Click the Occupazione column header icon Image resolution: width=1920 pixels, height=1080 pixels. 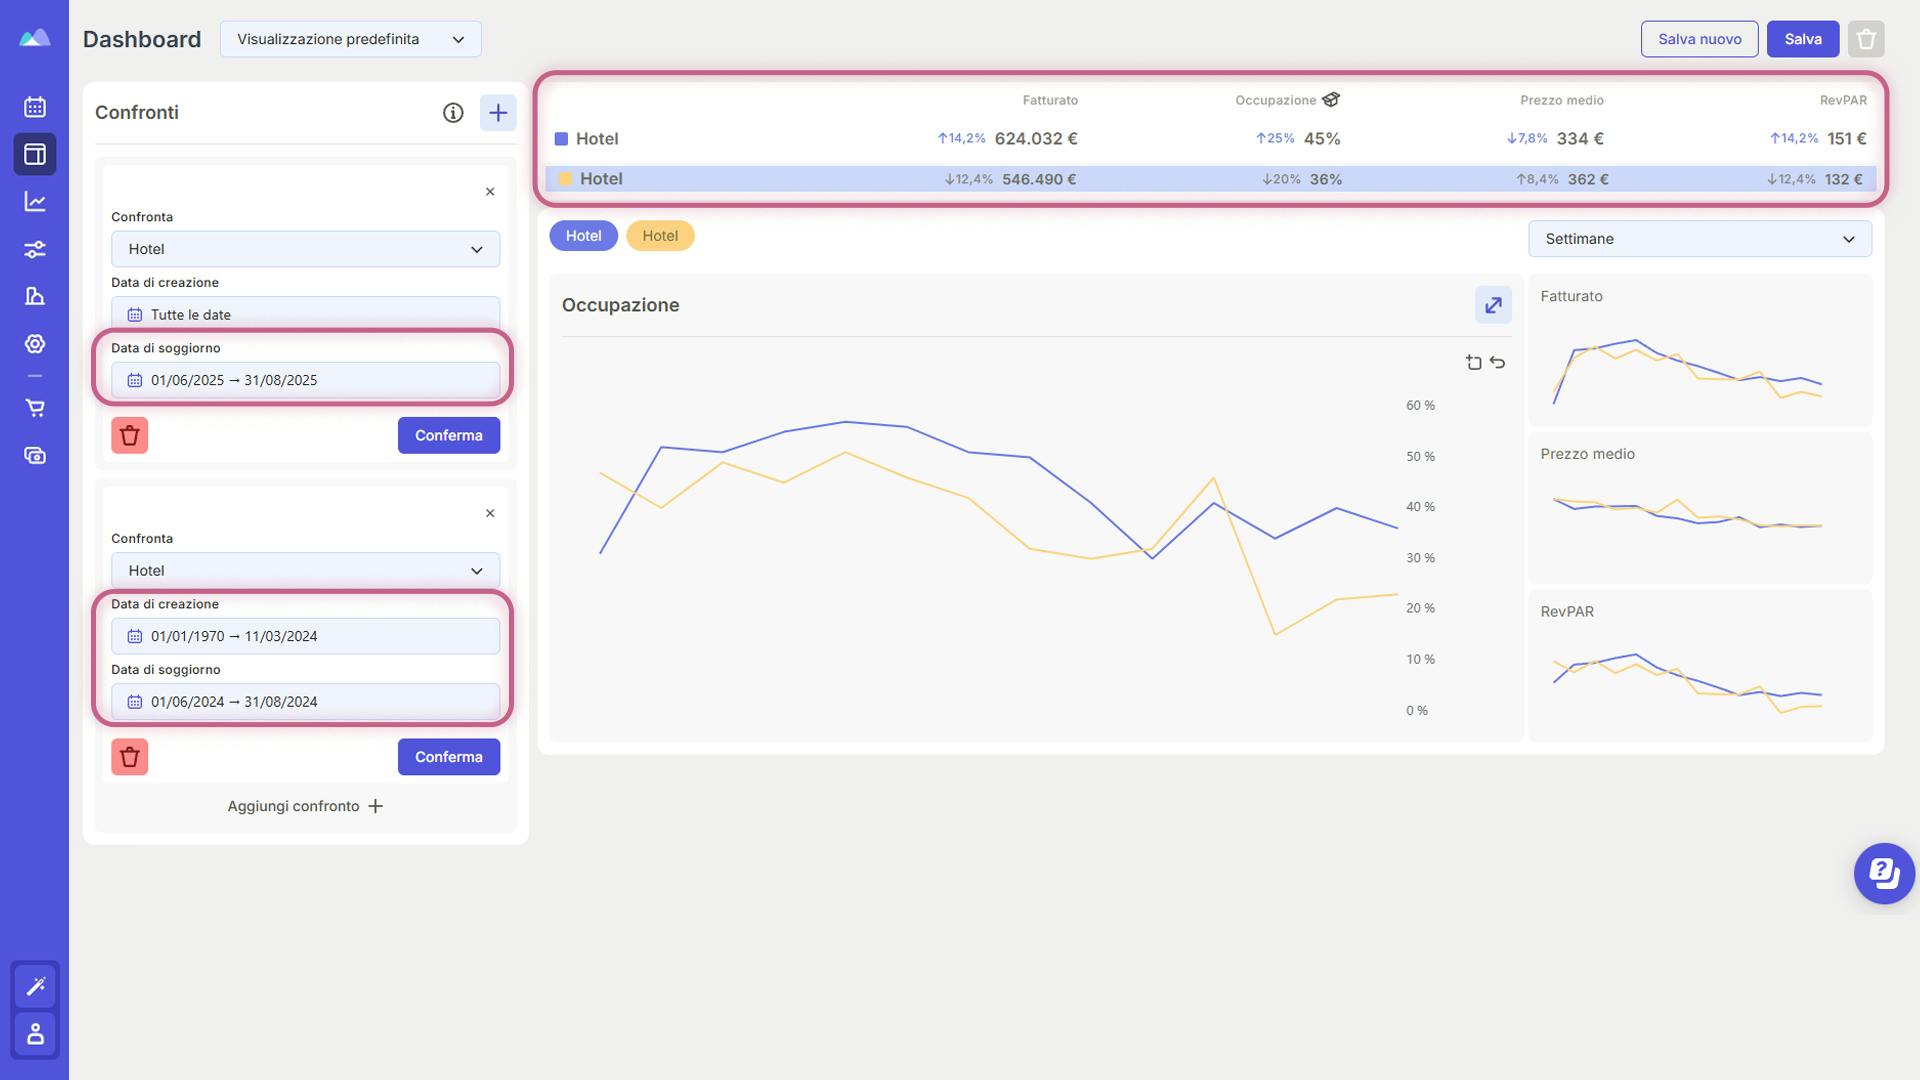pos(1331,100)
